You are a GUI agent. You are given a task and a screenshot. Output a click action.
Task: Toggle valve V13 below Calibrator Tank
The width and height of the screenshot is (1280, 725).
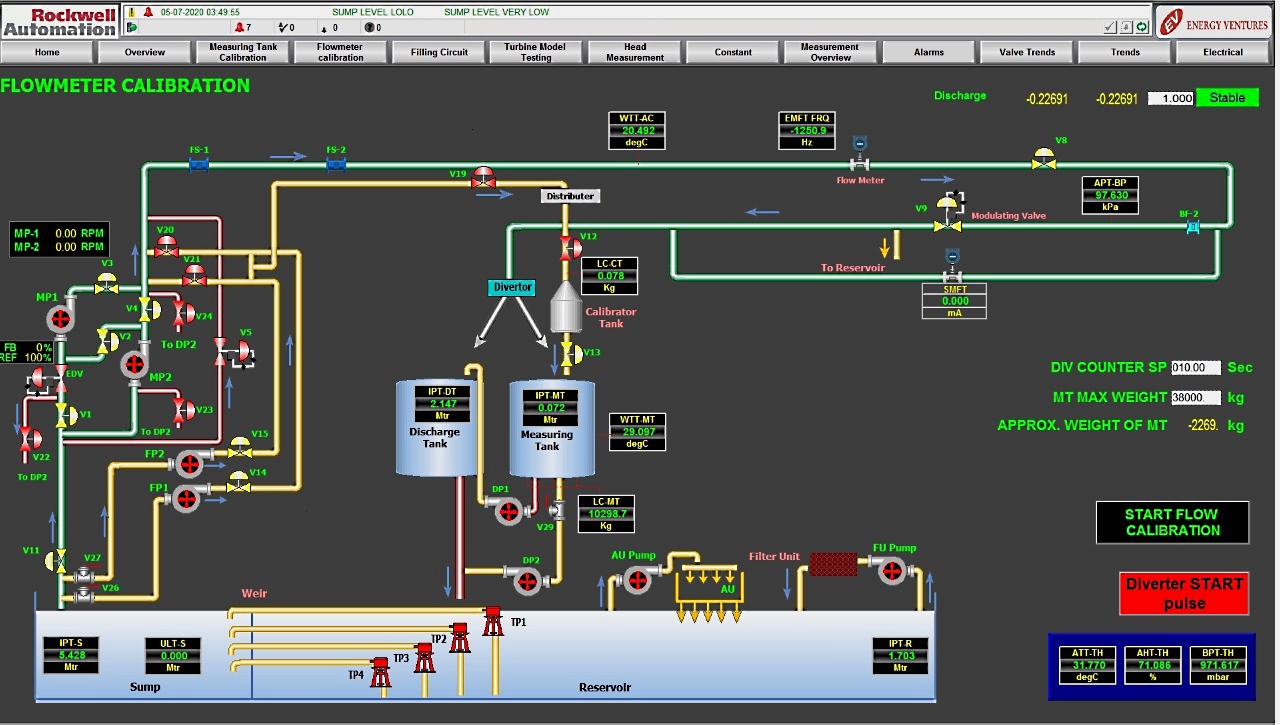(568, 353)
